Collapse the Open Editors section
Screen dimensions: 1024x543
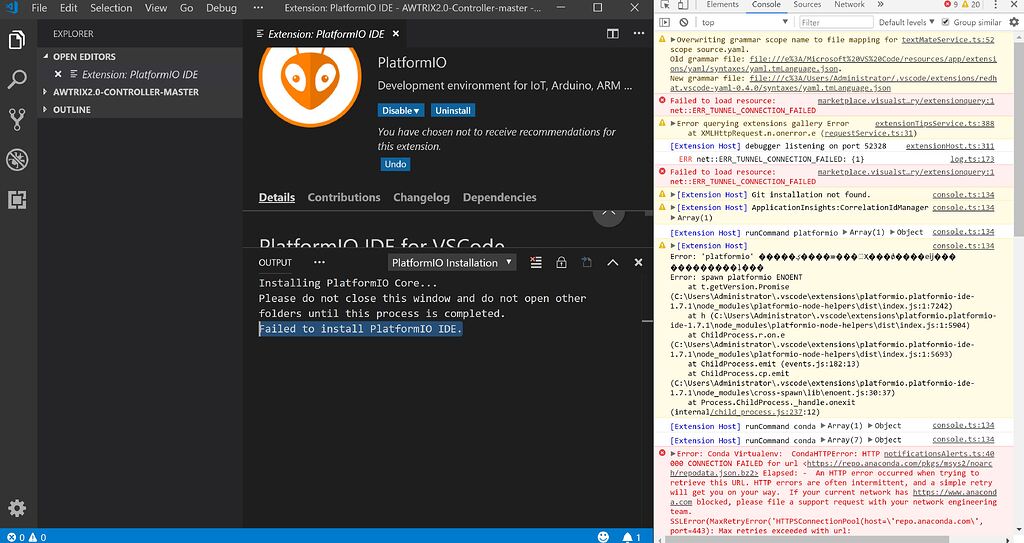46,56
